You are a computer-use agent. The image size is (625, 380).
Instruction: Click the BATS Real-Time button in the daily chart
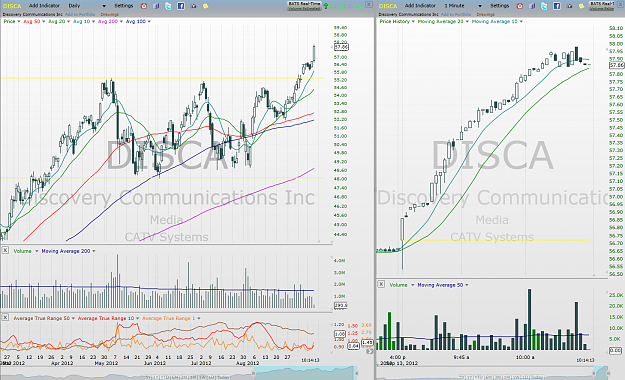[x=304, y=6]
